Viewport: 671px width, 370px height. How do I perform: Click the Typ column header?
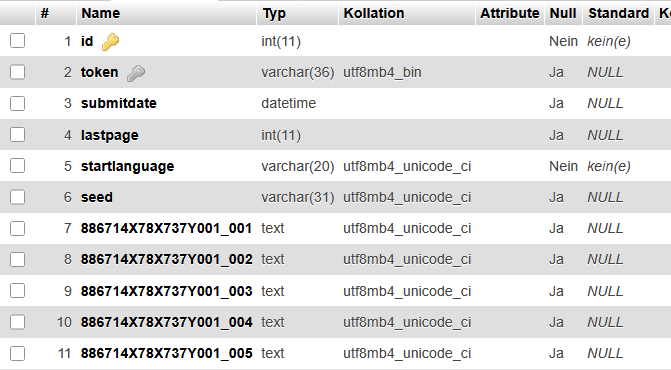point(274,13)
